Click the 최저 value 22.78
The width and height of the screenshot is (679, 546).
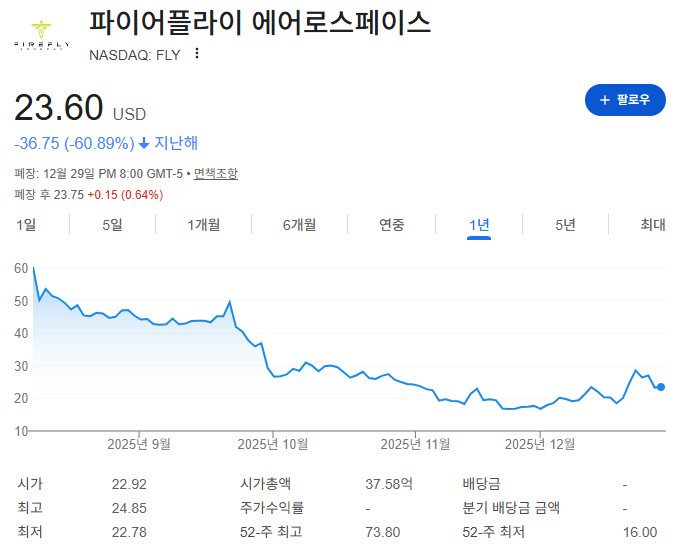pos(129,532)
